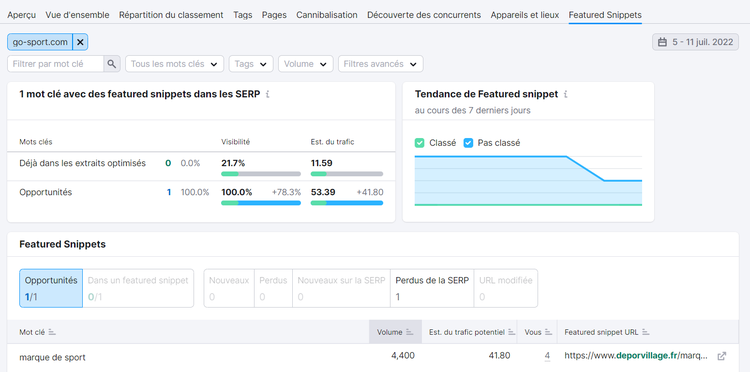Click the Opportunités visibility progress bar
Screen dimensions: 750x372
(x=261, y=203)
